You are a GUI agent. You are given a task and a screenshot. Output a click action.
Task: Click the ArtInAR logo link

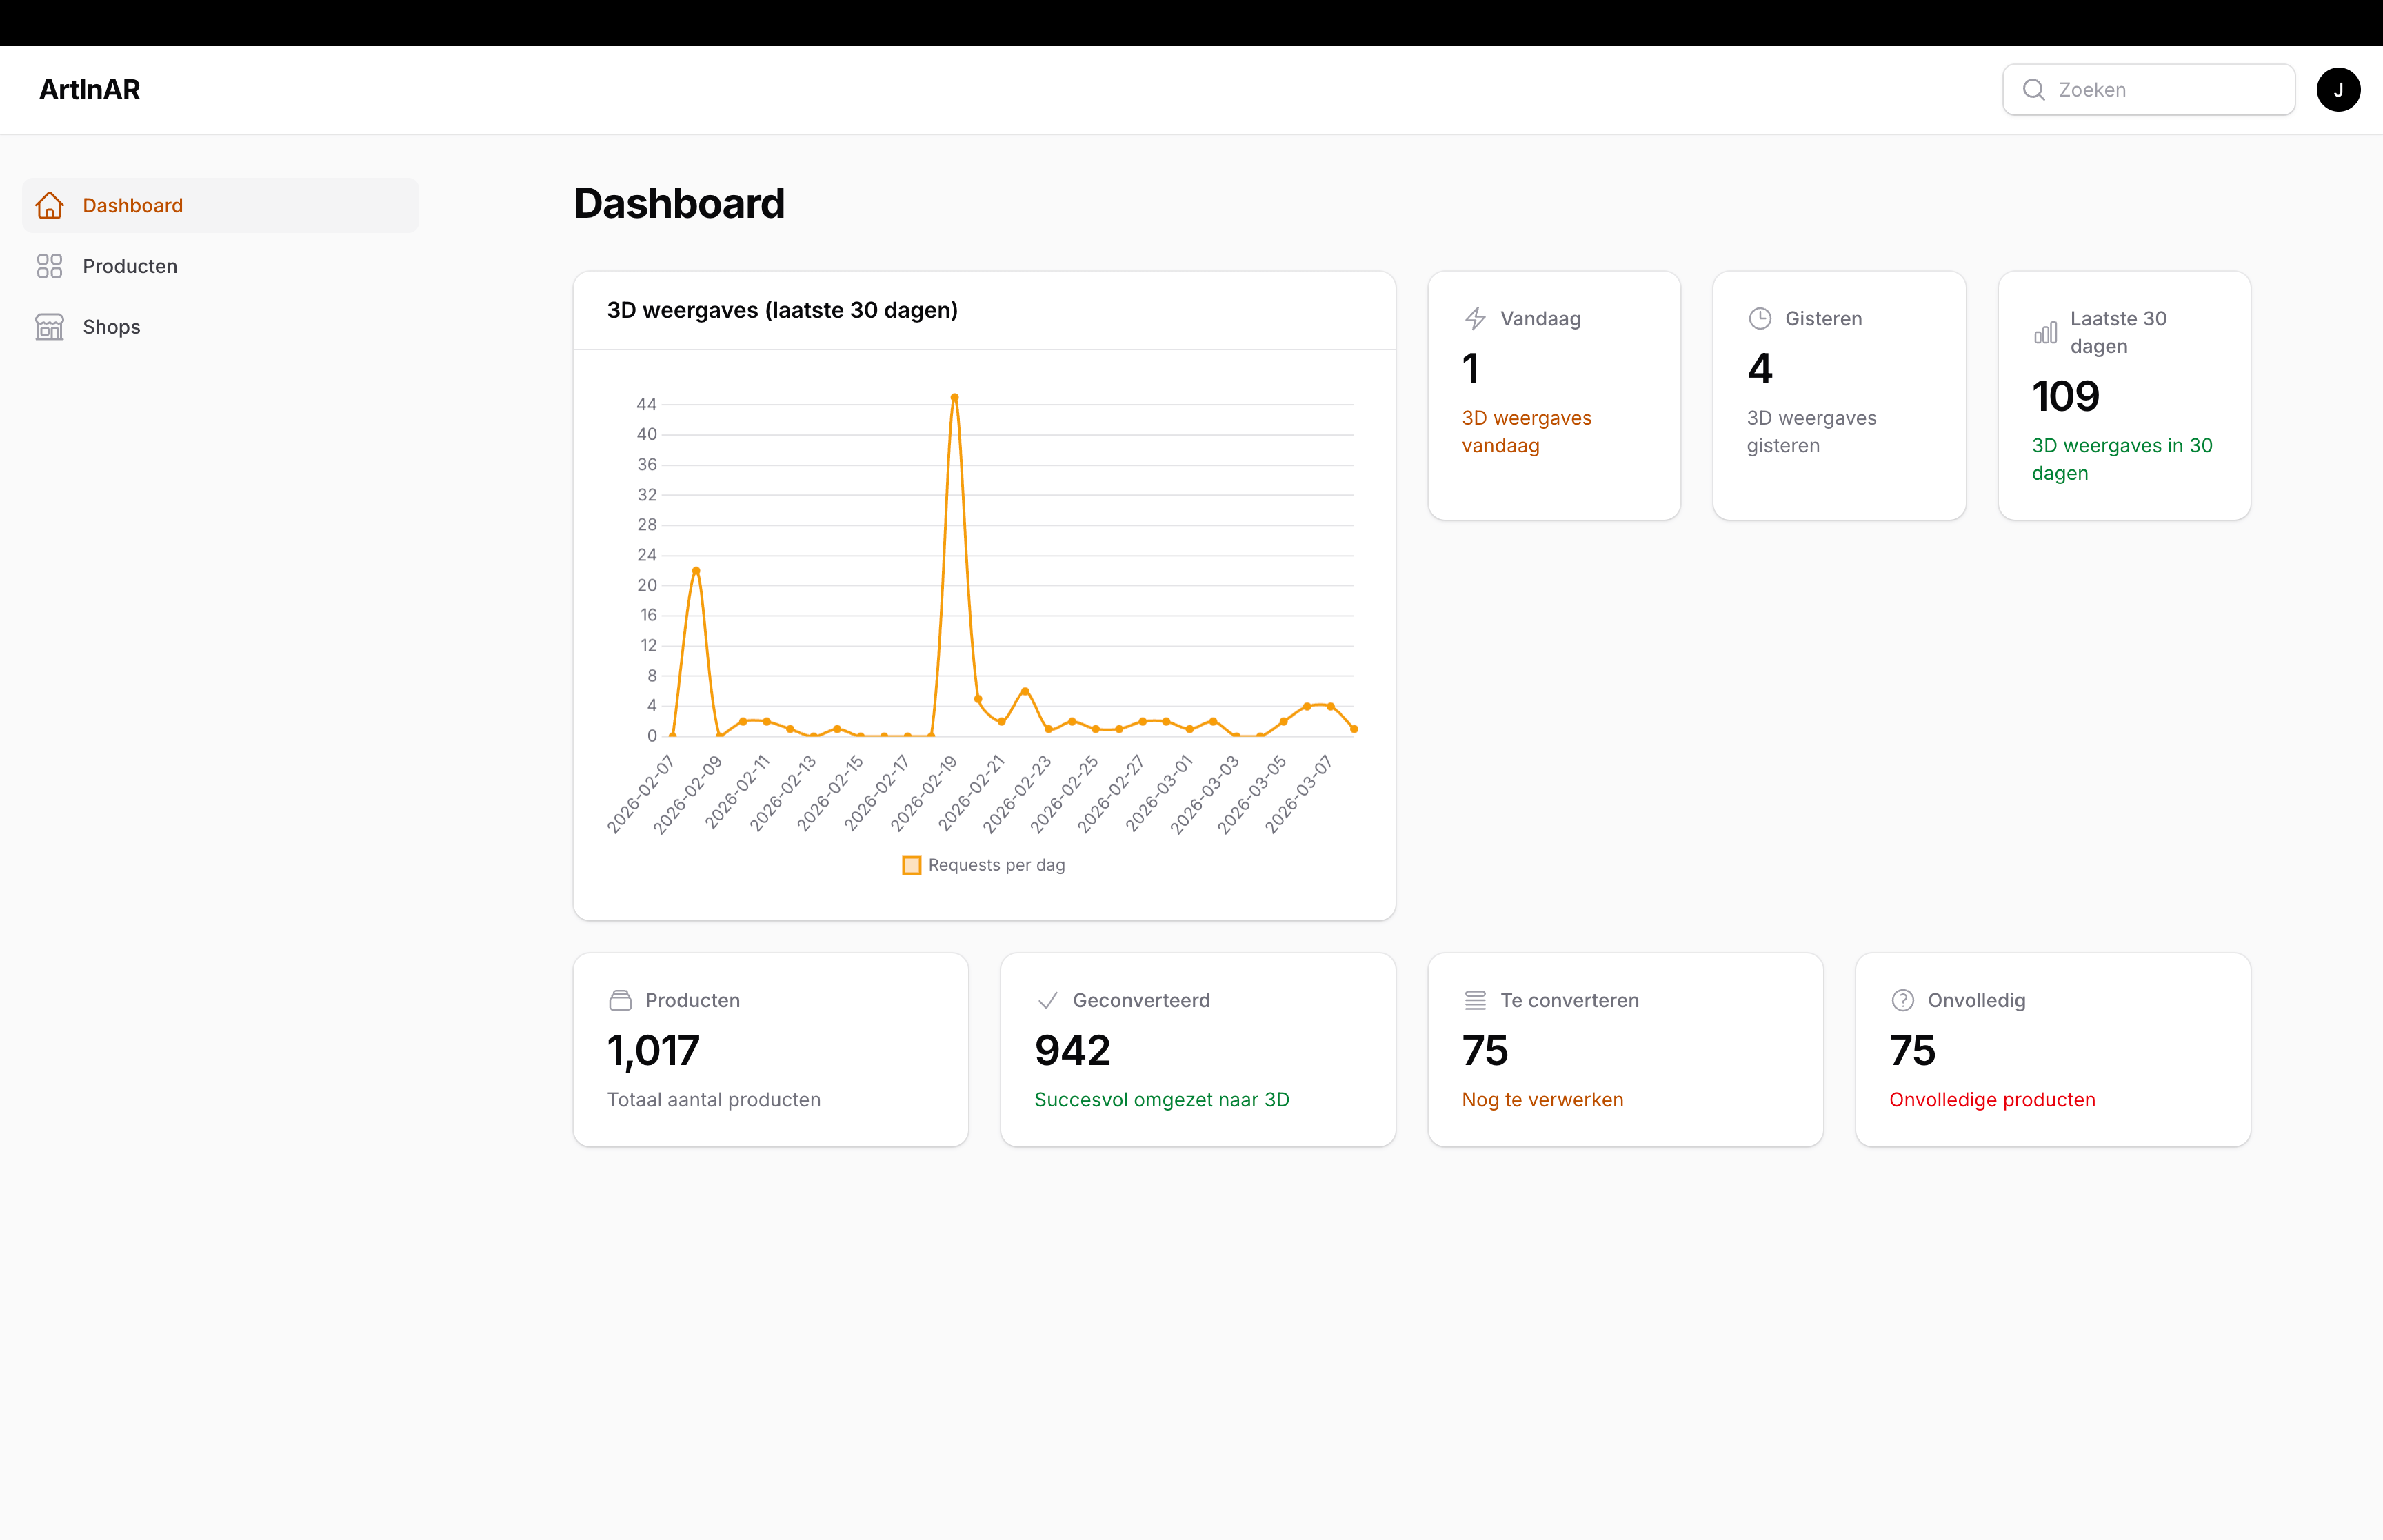(89, 90)
